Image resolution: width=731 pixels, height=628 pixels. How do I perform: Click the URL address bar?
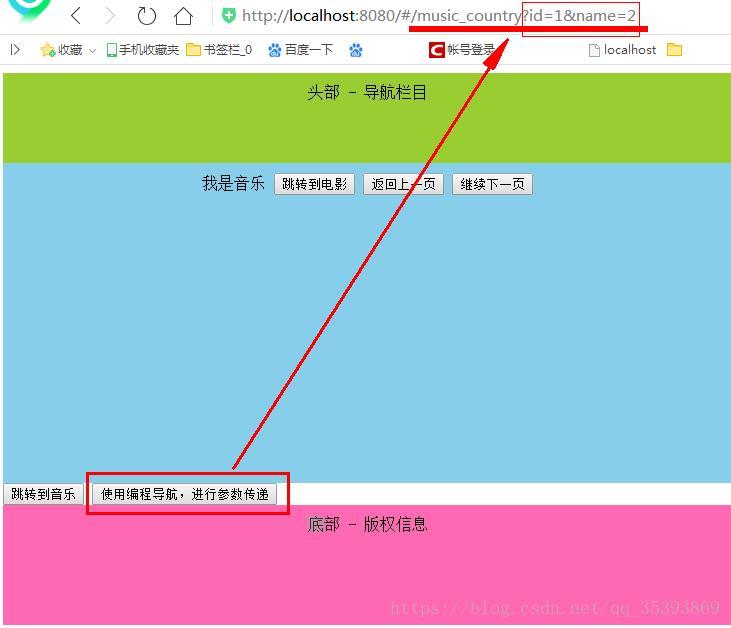tap(438, 16)
